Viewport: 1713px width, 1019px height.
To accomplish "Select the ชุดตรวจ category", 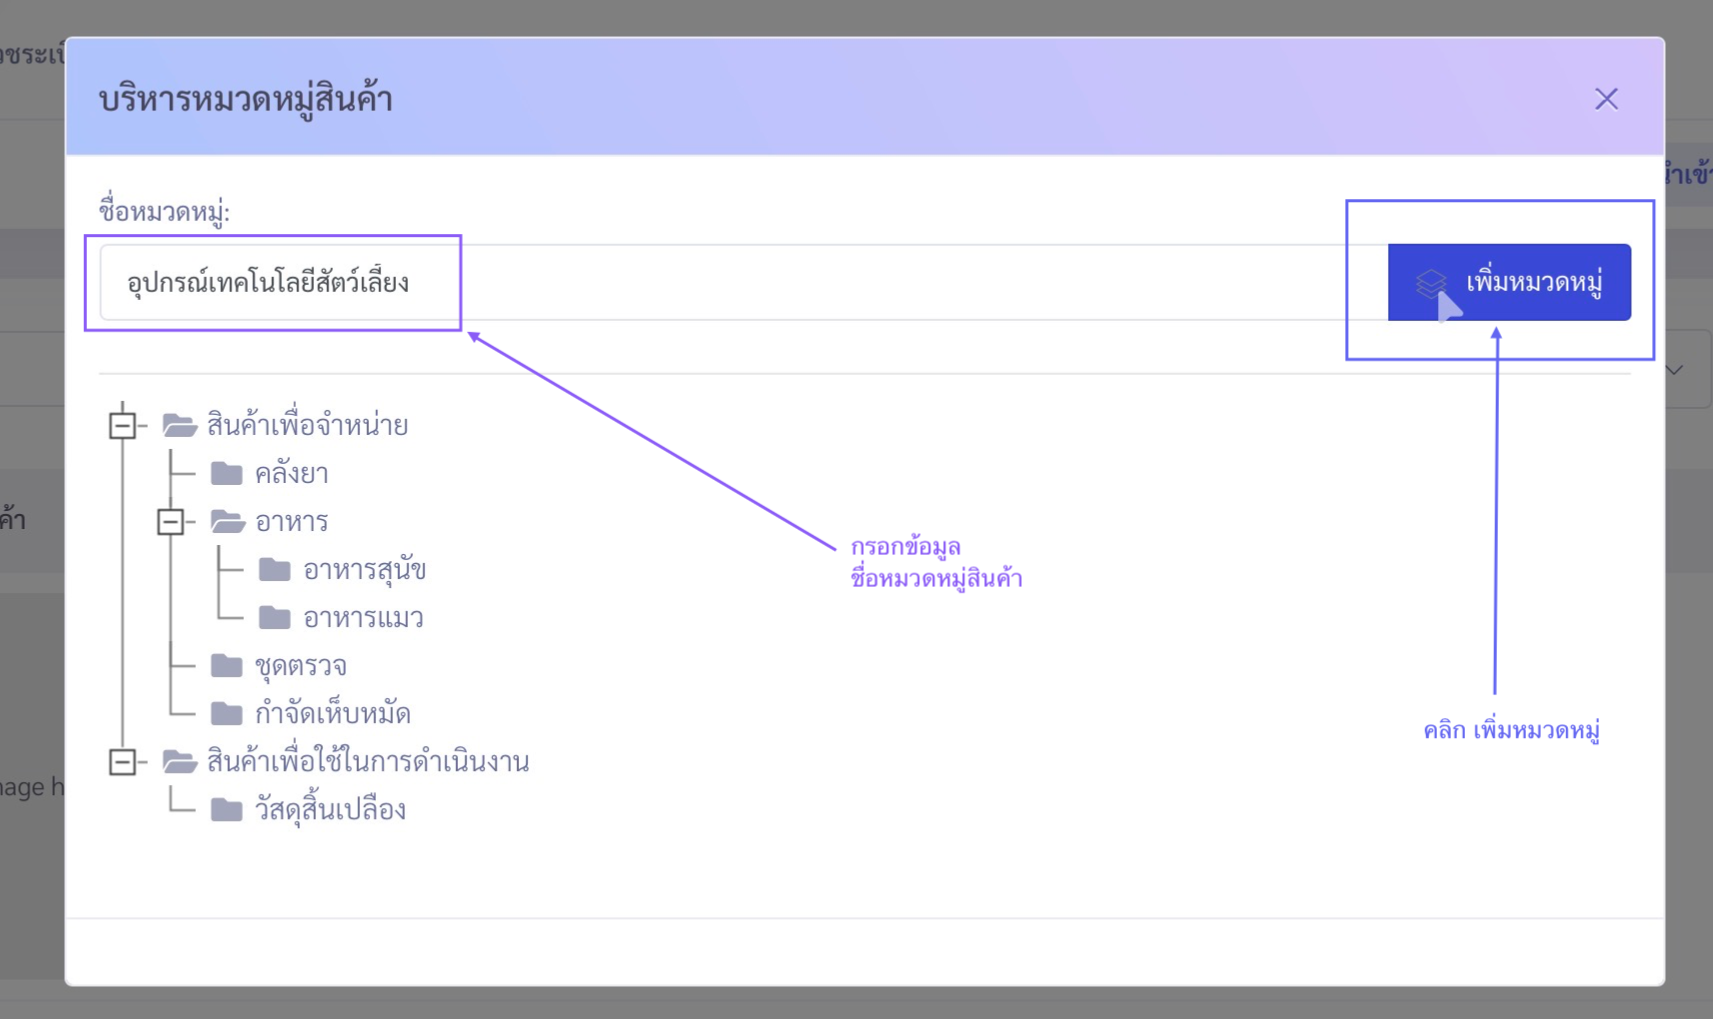I will point(300,665).
